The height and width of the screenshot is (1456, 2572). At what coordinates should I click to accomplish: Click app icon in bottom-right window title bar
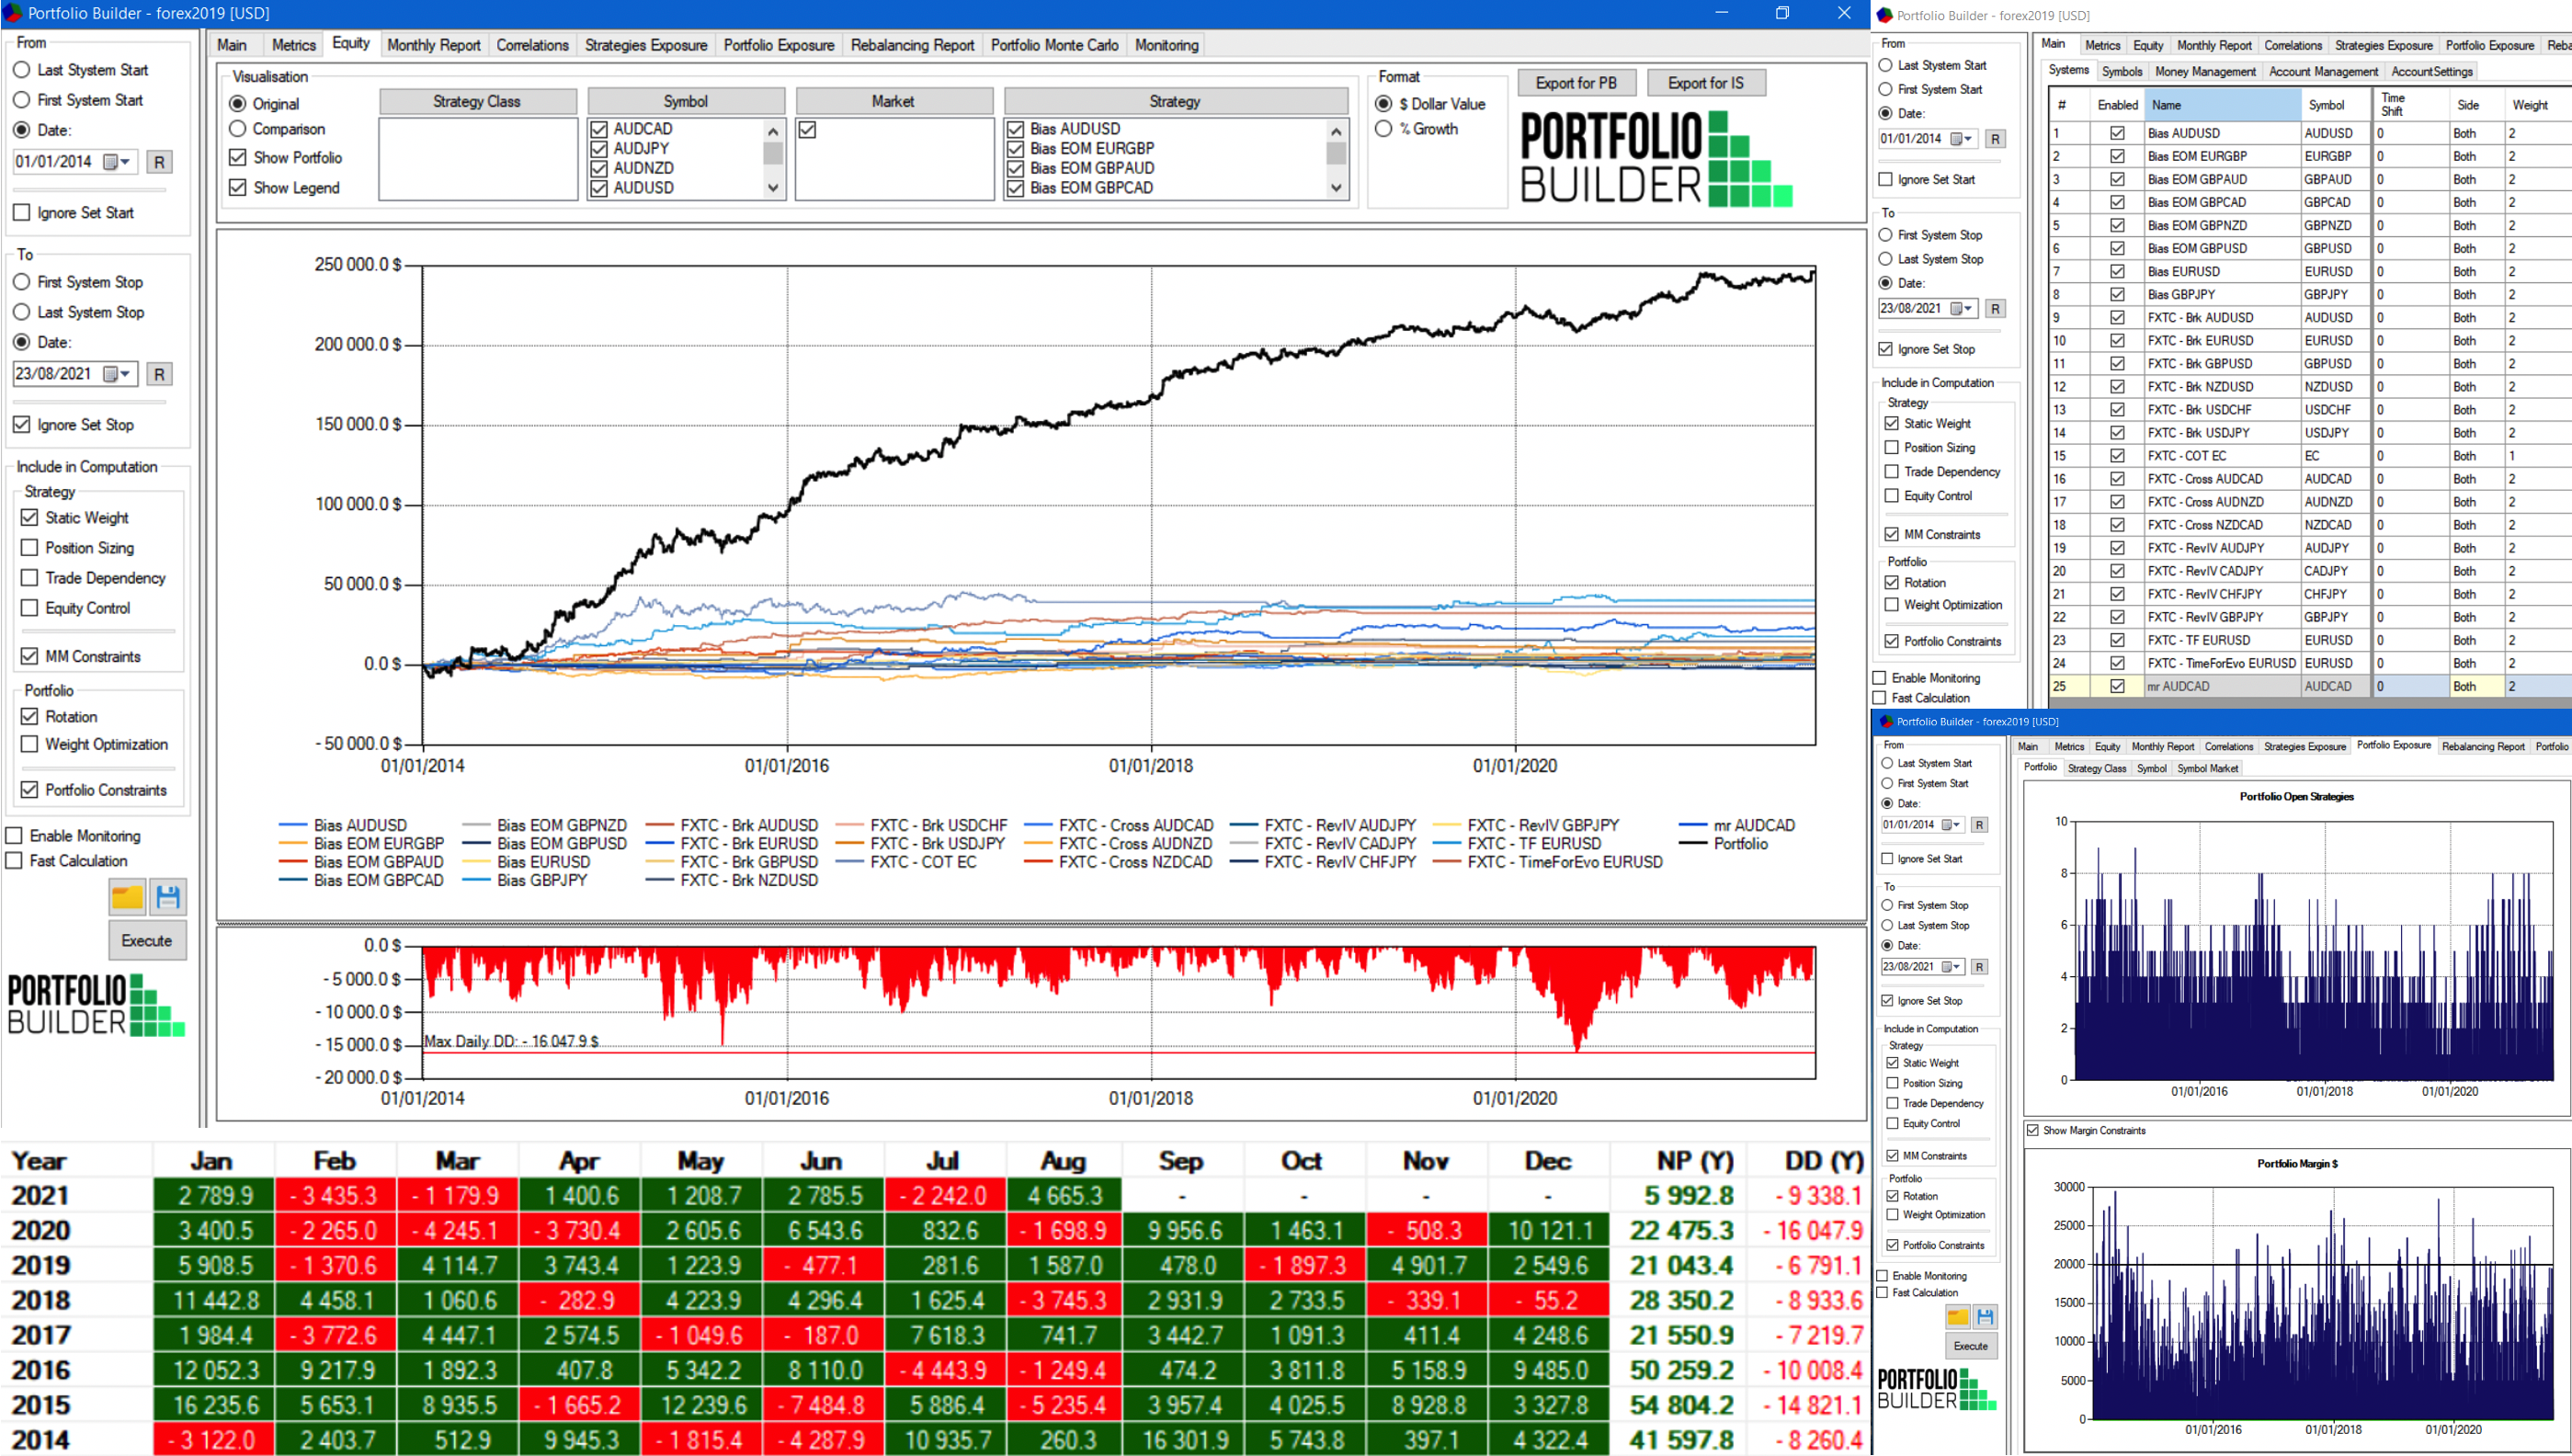(1885, 721)
